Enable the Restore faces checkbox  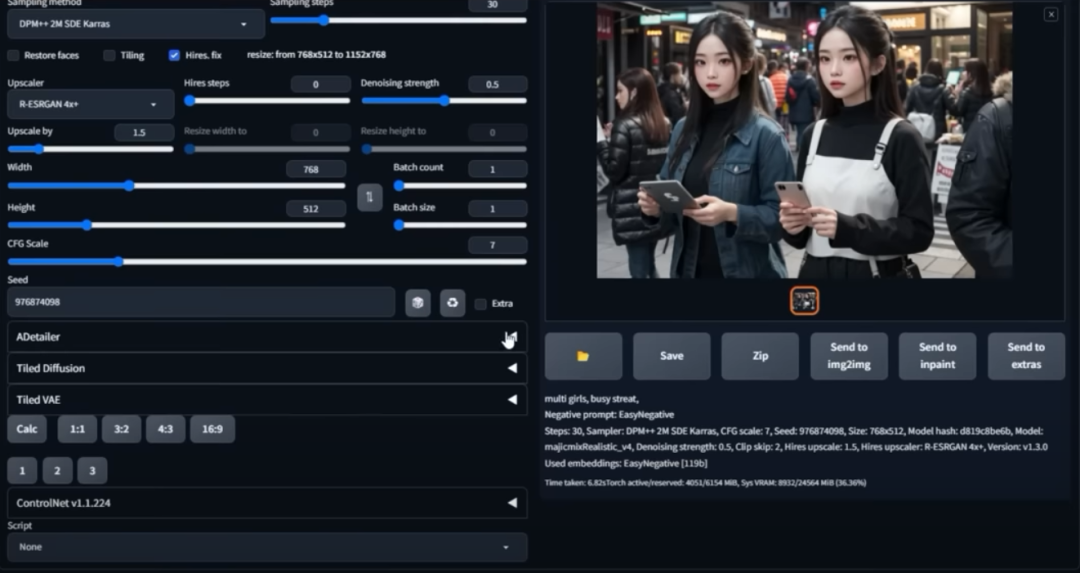coord(13,55)
